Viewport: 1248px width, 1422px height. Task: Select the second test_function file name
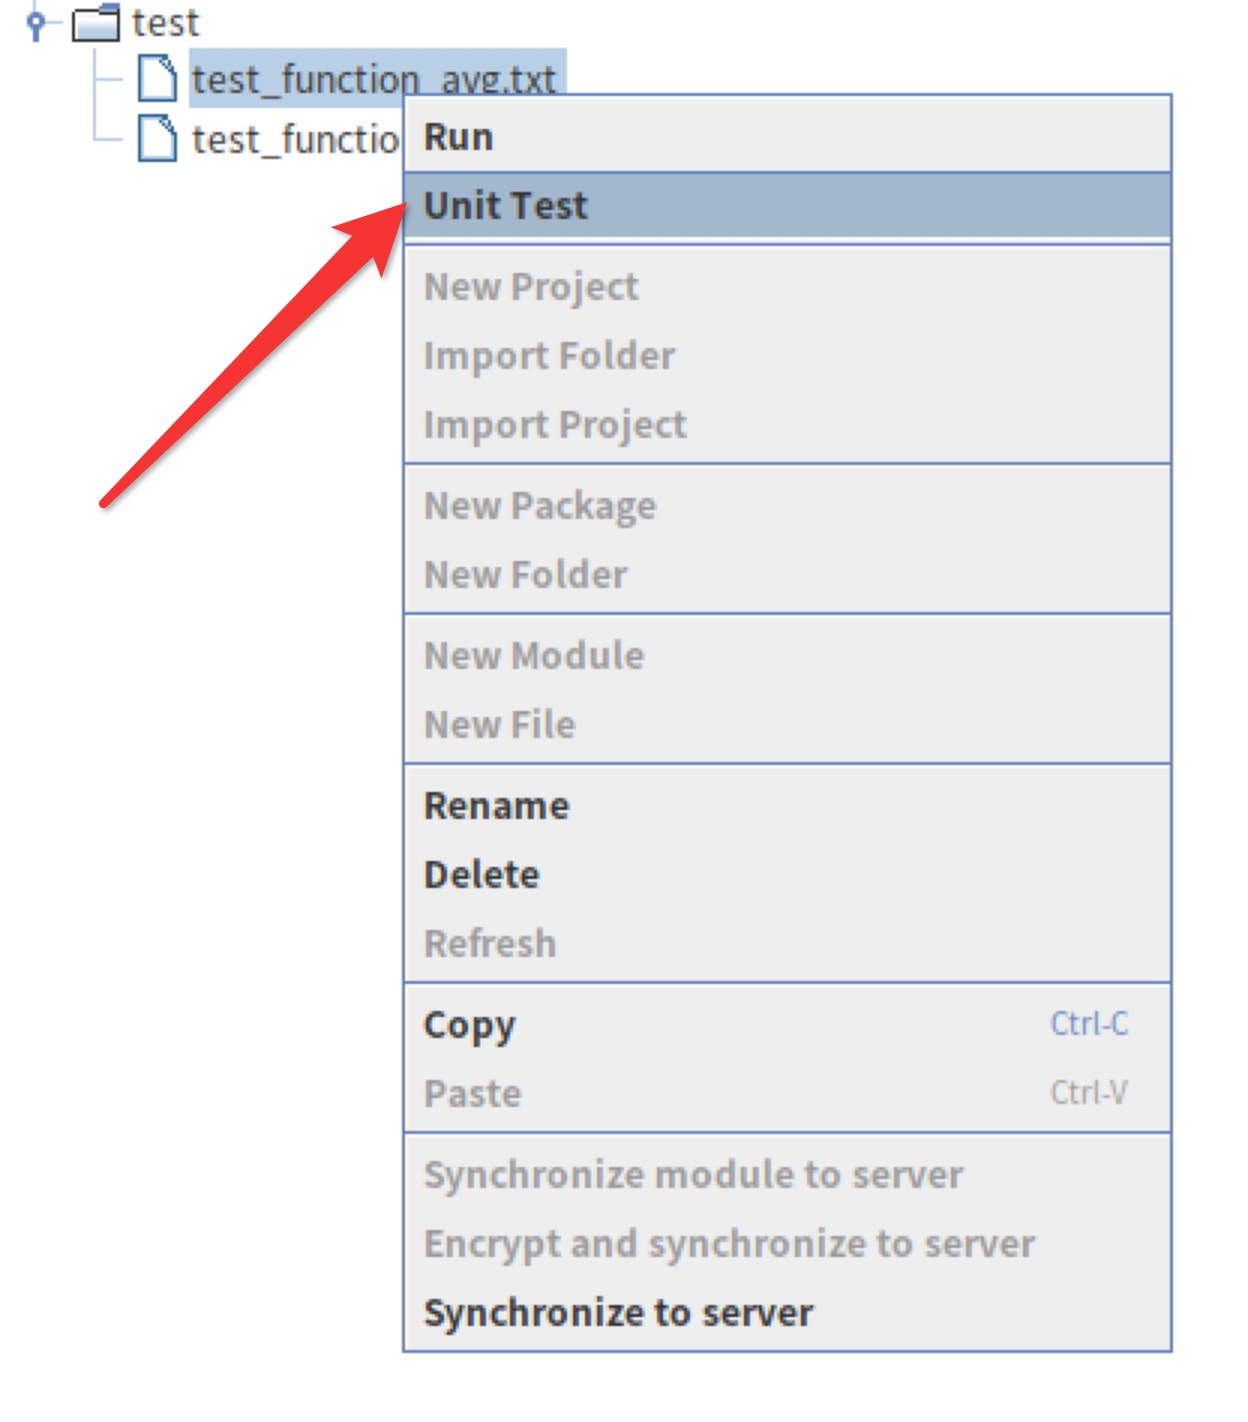click(295, 139)
